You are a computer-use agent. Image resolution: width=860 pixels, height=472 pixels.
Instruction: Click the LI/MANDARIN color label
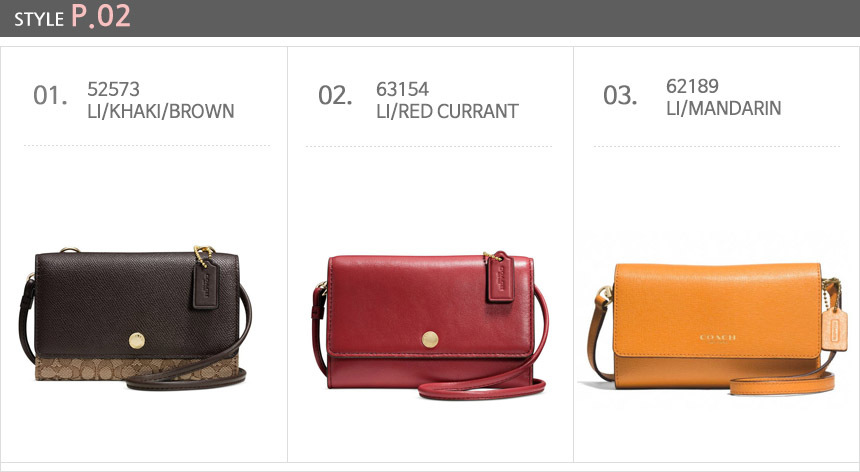(723, 108)
